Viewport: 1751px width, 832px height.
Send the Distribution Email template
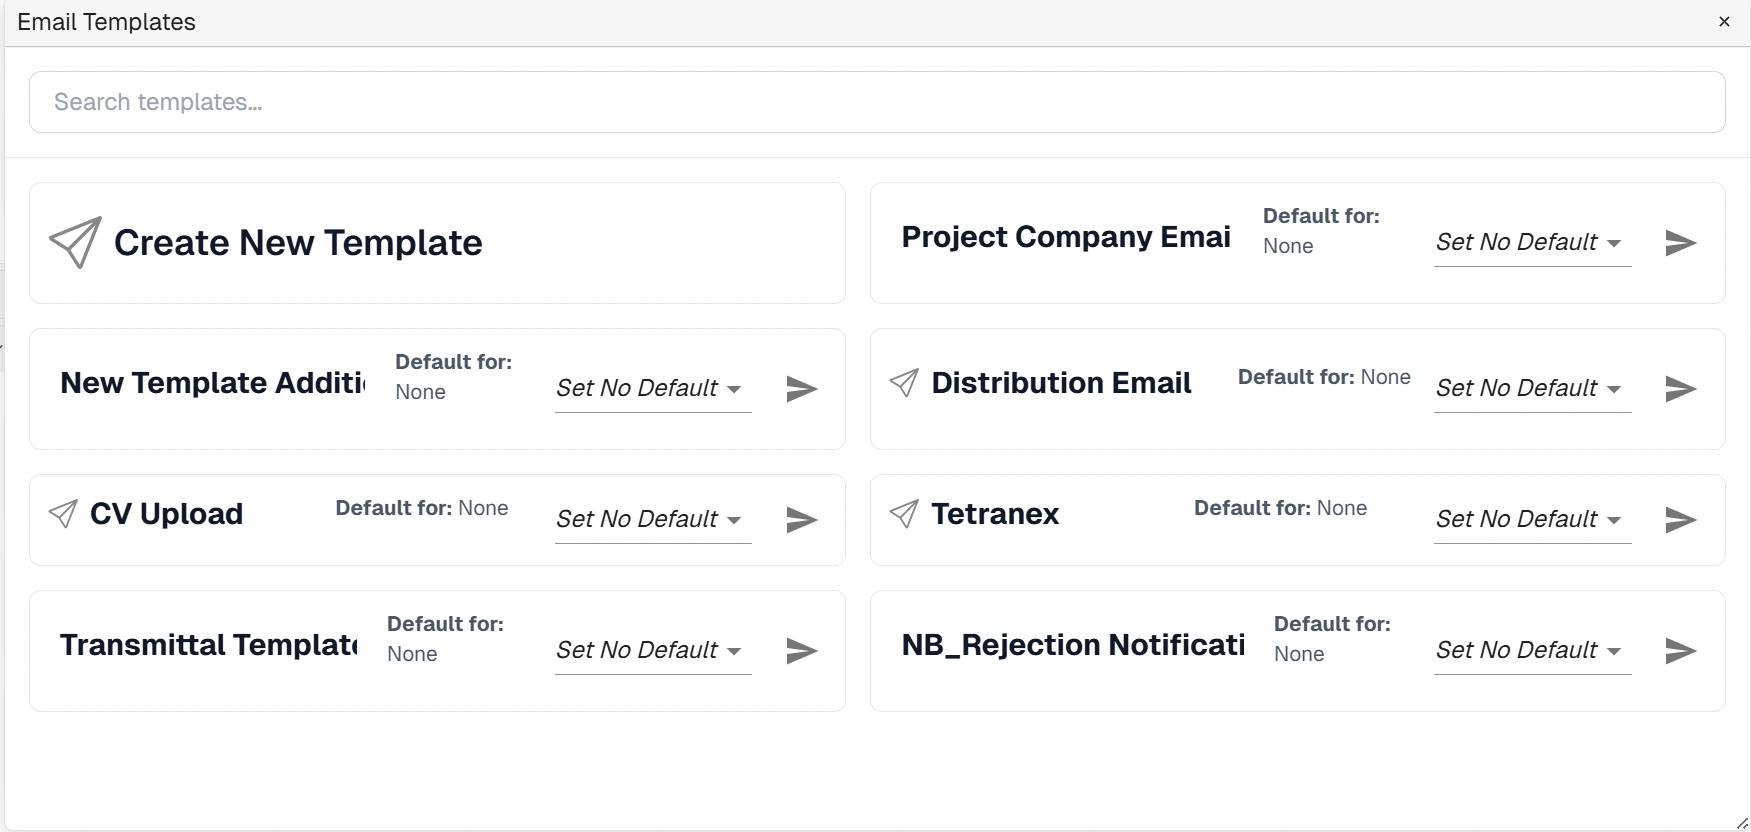pos(1681,389)
